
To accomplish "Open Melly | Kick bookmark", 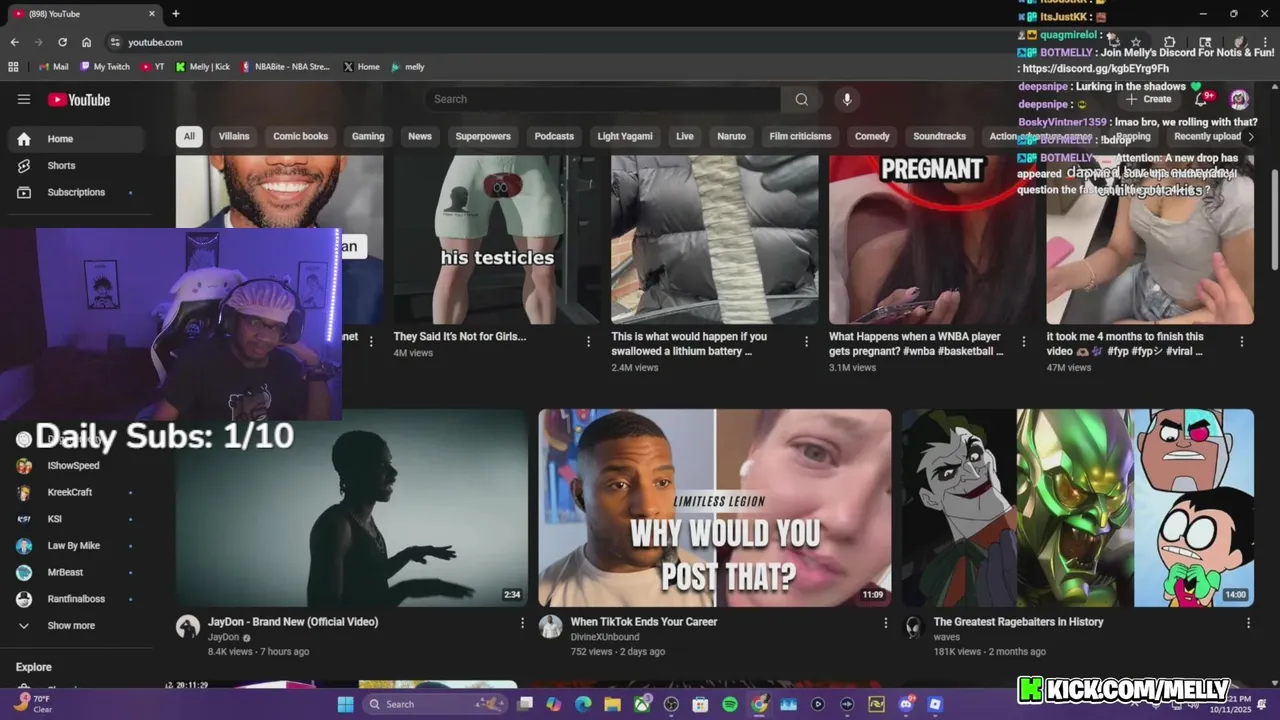I will 202,67.
